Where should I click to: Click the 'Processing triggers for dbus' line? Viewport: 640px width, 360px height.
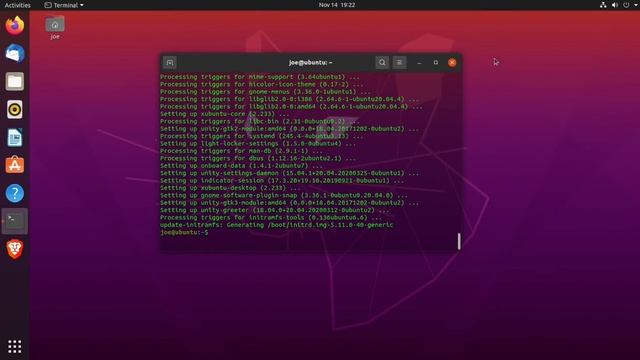[258, 158]
